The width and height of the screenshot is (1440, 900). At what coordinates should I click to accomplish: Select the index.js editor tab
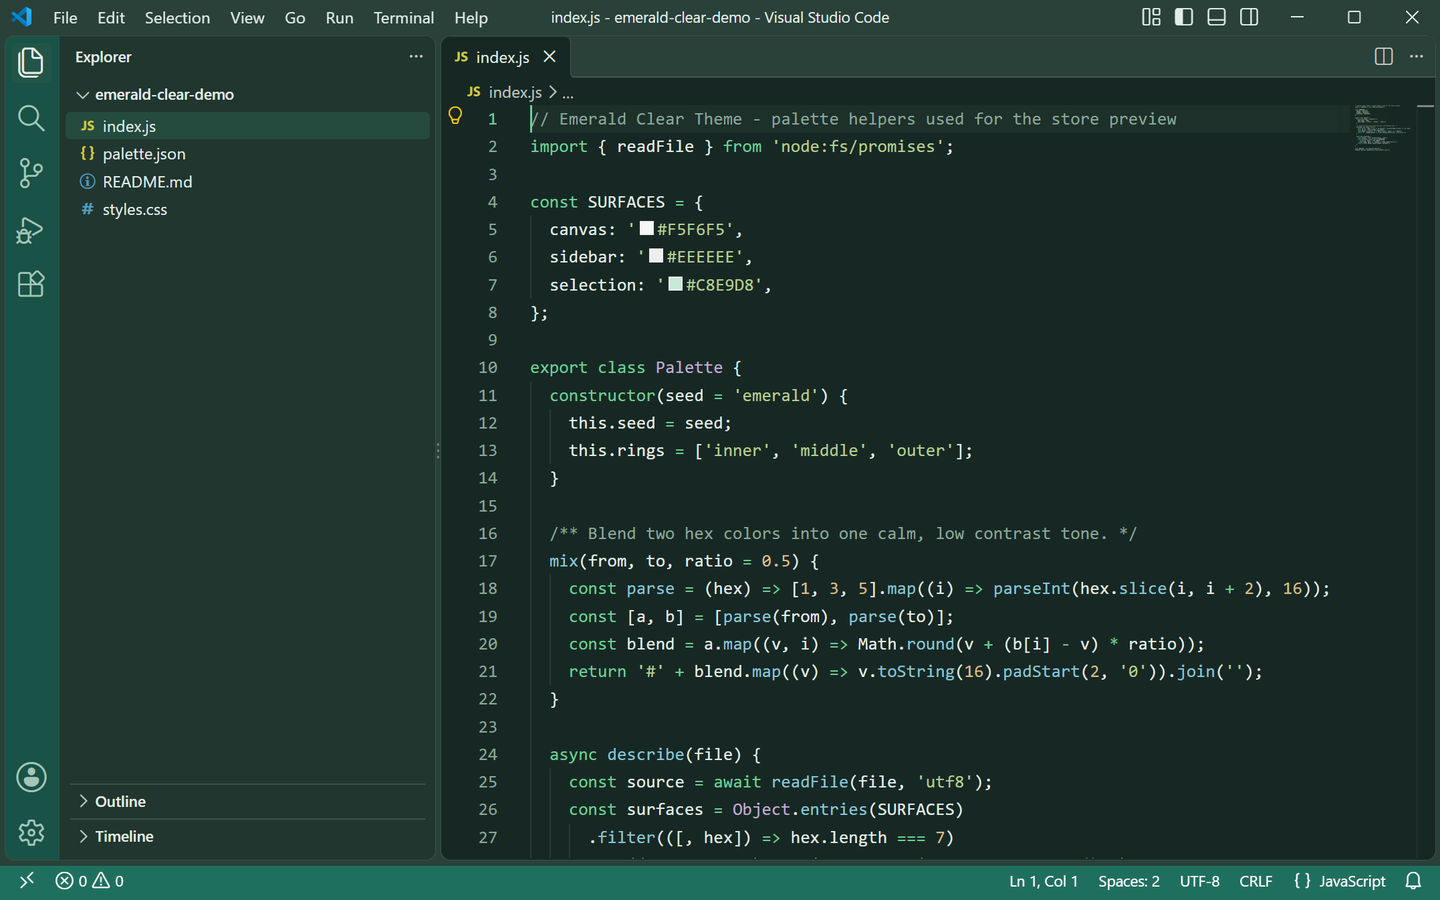point(506,57)
